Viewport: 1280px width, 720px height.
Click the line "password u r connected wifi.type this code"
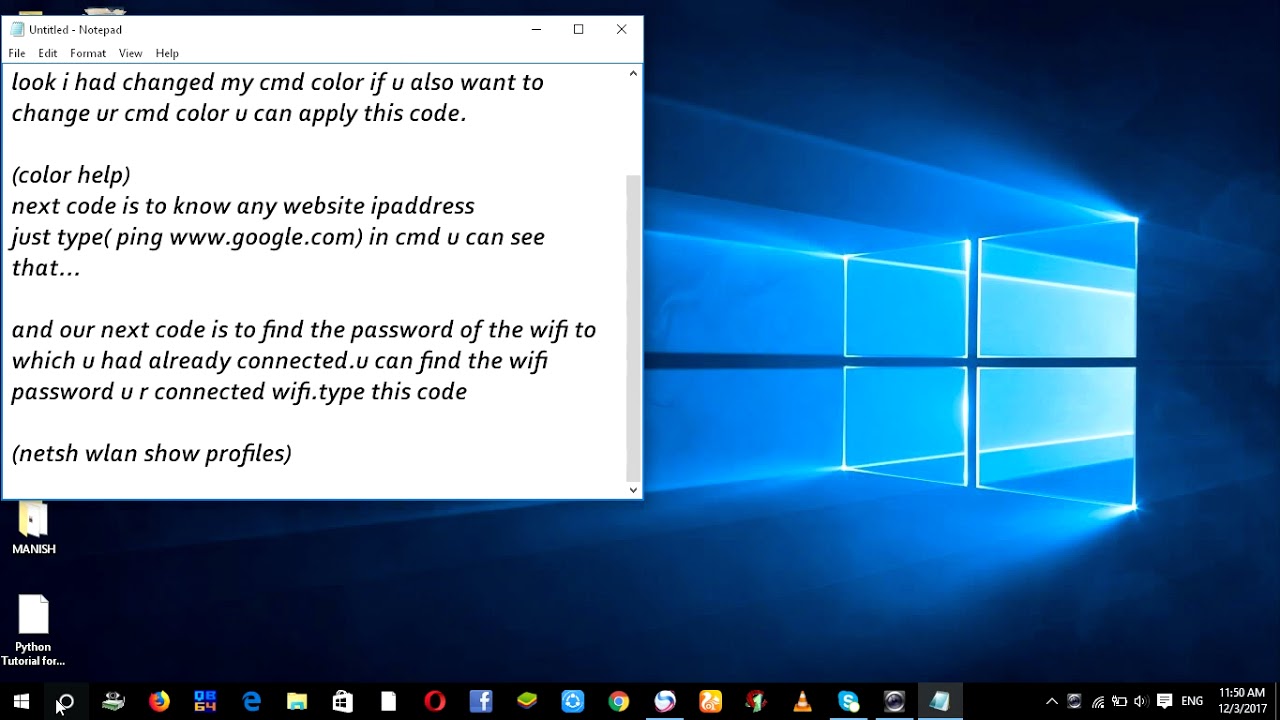(239, 392)
